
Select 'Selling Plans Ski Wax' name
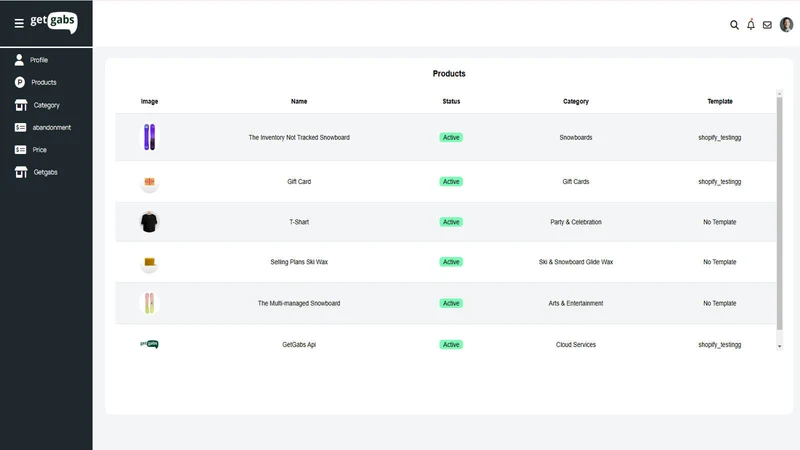[299, 262]
